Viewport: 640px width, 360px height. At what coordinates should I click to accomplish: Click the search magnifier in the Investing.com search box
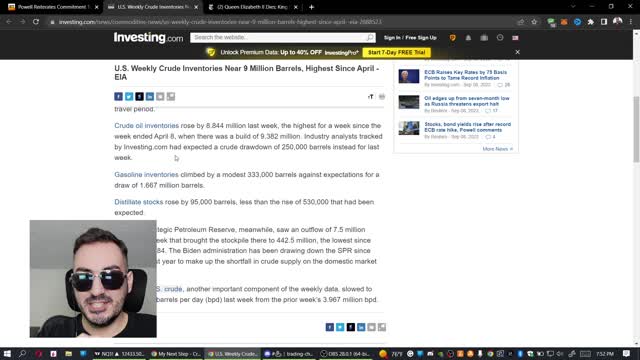(370, 38)
